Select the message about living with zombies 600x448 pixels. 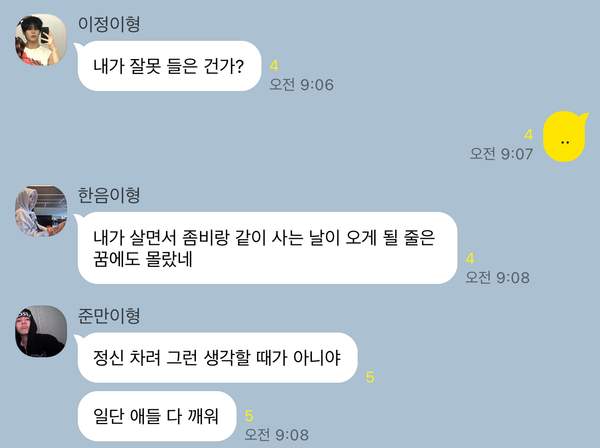pos(267,248)
